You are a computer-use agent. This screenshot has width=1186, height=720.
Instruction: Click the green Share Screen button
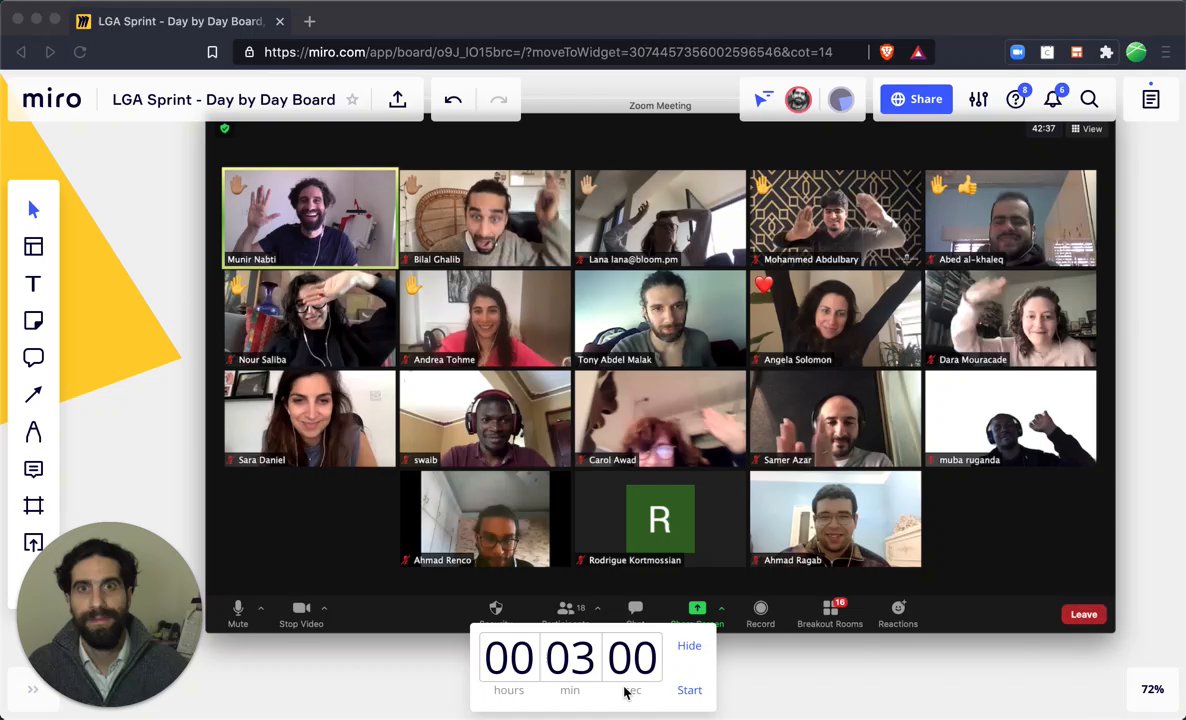(697, 608)
